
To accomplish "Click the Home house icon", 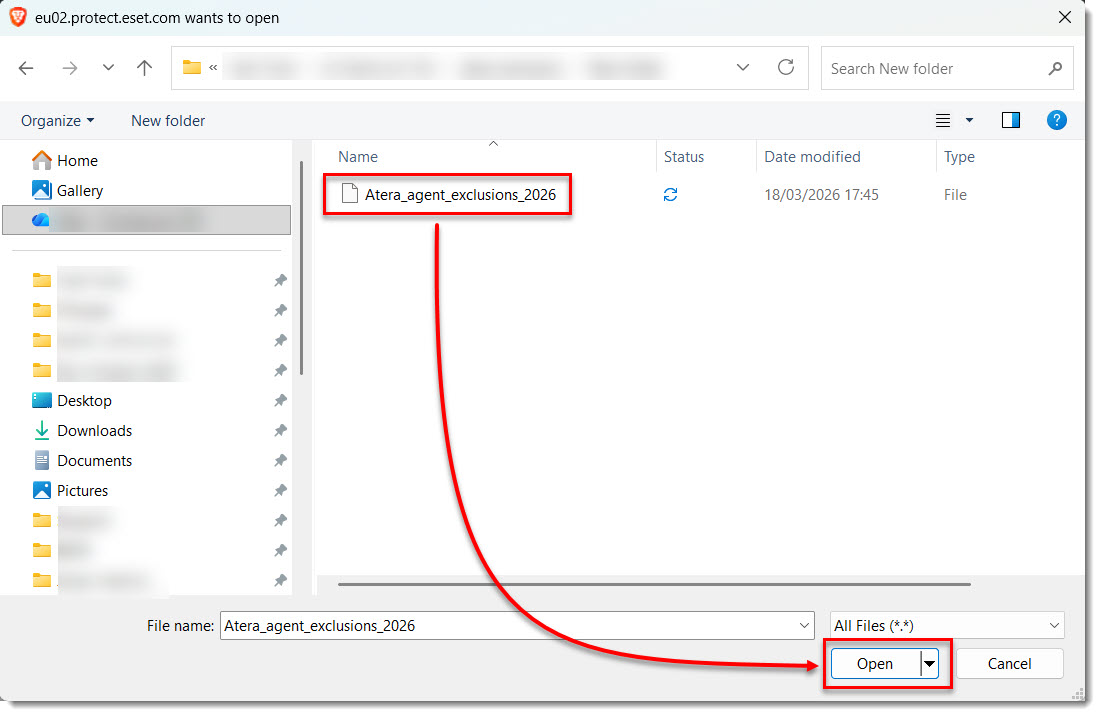I will click(x=41, y=161).
